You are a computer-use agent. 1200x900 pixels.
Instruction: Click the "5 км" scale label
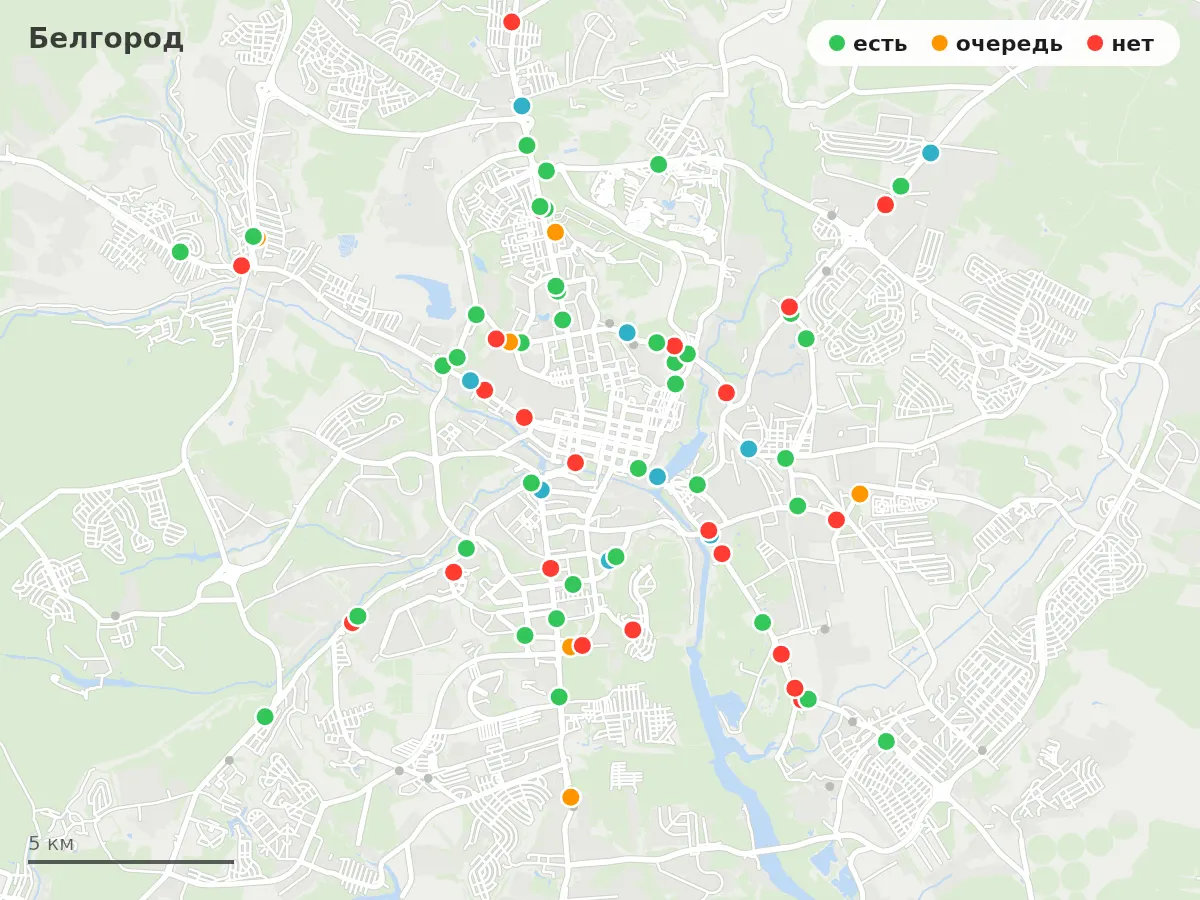(x=51, y=843)
